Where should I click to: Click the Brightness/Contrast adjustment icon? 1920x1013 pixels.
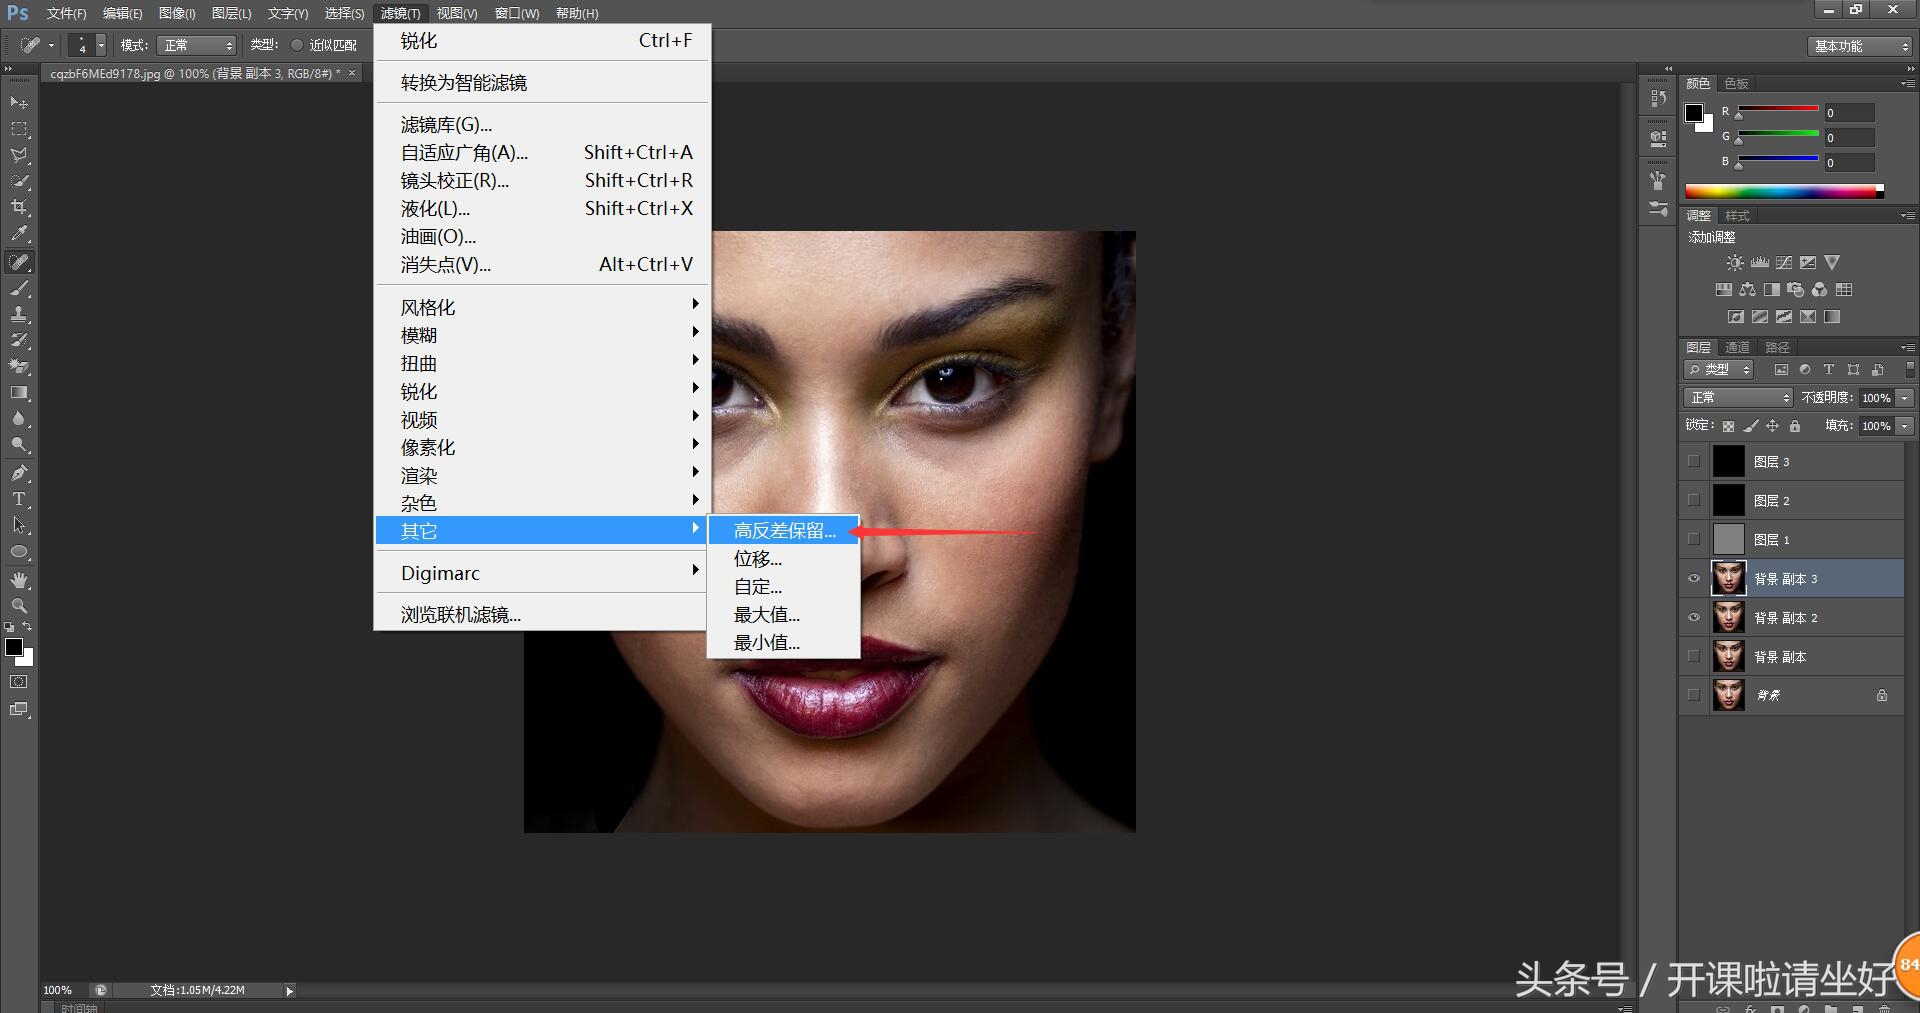[x=1735, y=263]
